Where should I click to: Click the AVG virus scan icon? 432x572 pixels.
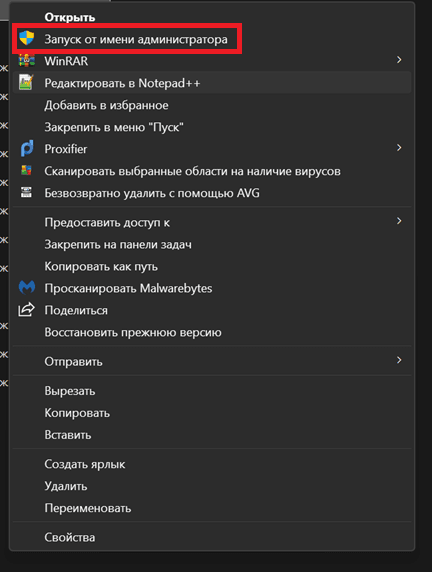pyautogui.click(x=26, y=170)
